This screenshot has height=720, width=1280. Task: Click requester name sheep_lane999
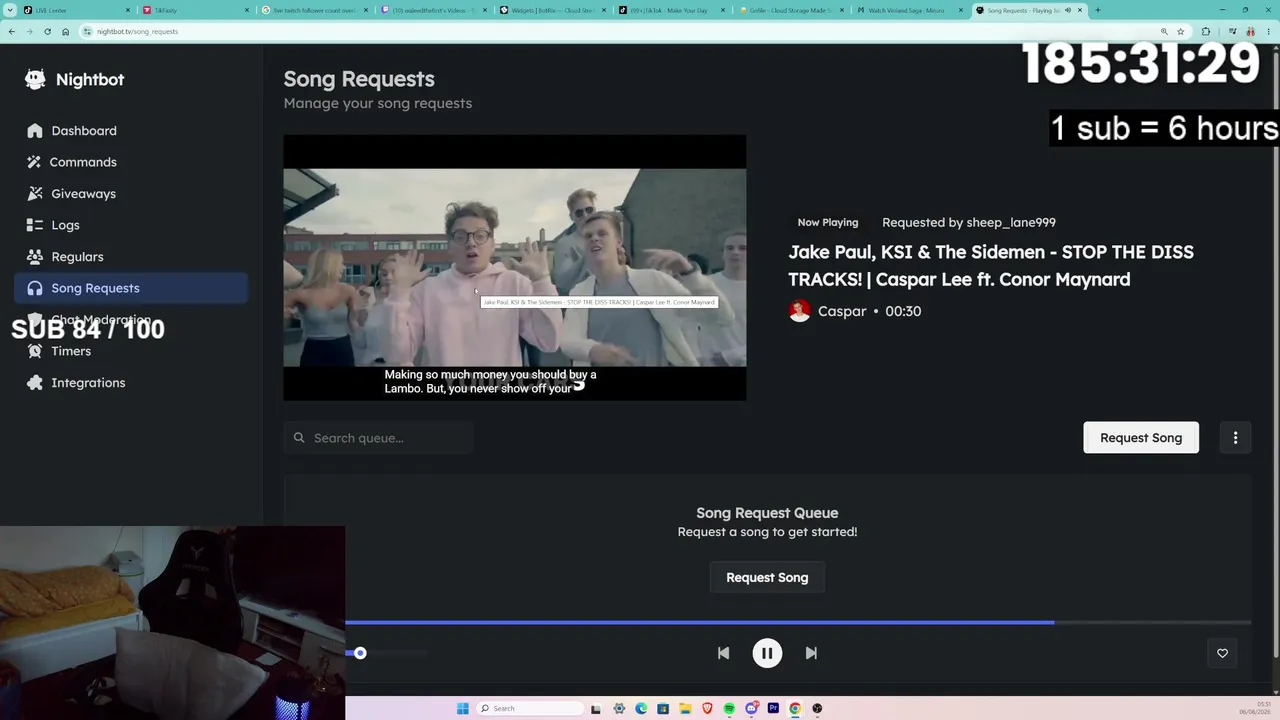click(x=1011, y=222)
